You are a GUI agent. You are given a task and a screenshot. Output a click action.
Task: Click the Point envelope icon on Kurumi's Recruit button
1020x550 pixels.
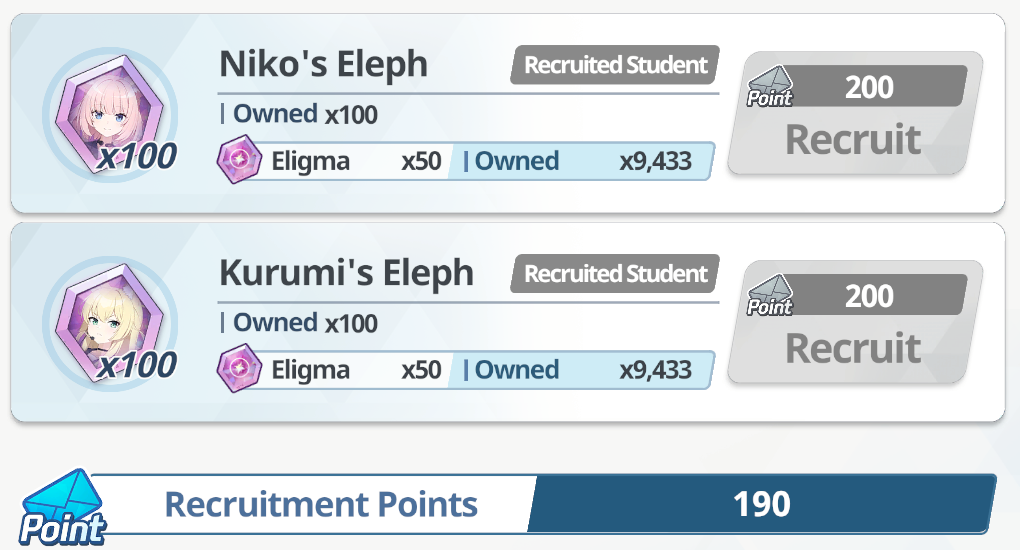(x=770, y=296)
